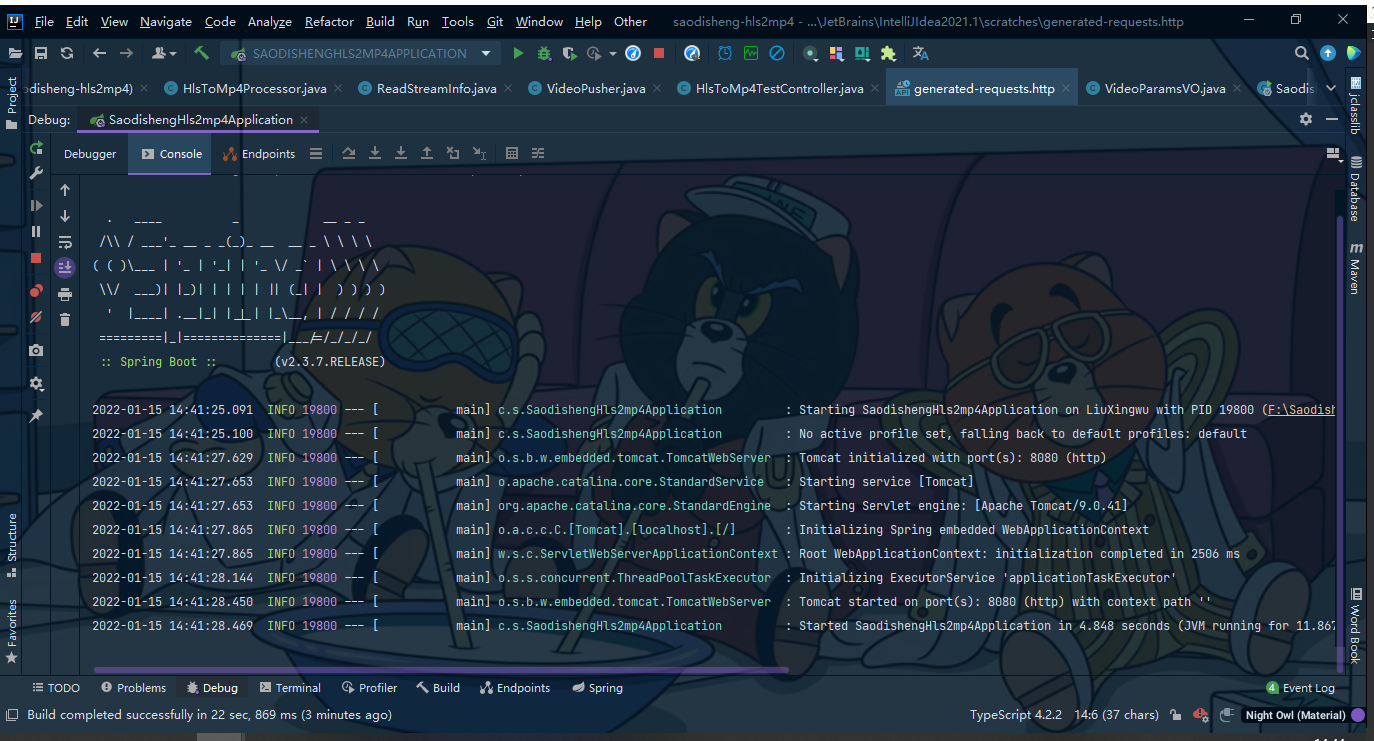Viewport: 1374px width, 741px height.
Task: Open the user account dropdown in toolbar
Action: 164,53
